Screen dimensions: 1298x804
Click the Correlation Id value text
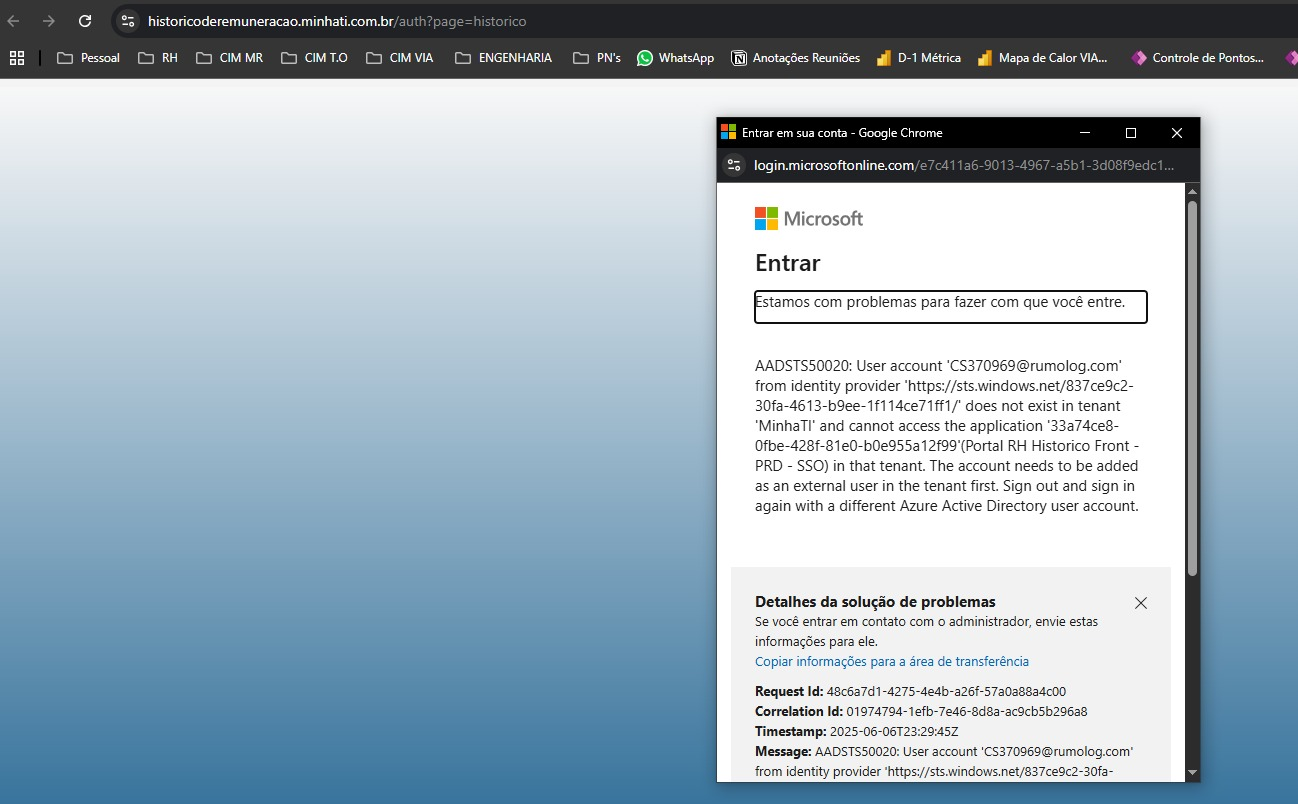967,712
